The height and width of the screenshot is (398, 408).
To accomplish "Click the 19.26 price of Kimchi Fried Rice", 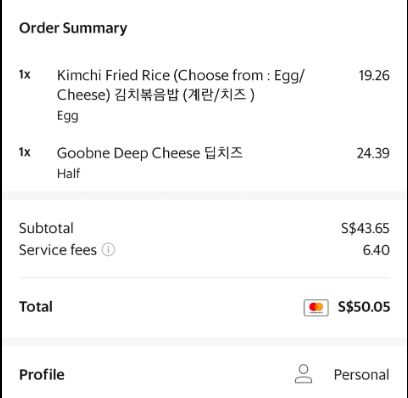I will click(374, 76).
